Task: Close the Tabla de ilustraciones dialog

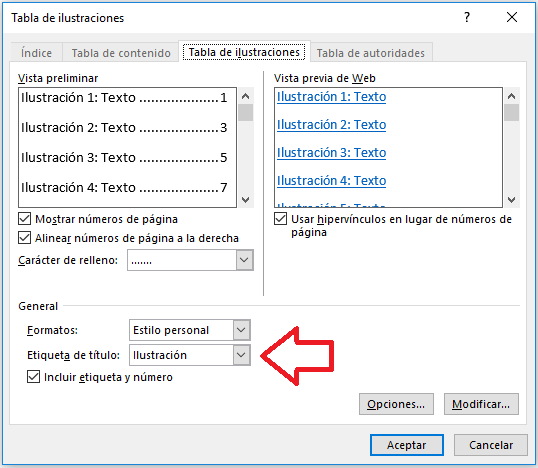Action: pos(512,17)
